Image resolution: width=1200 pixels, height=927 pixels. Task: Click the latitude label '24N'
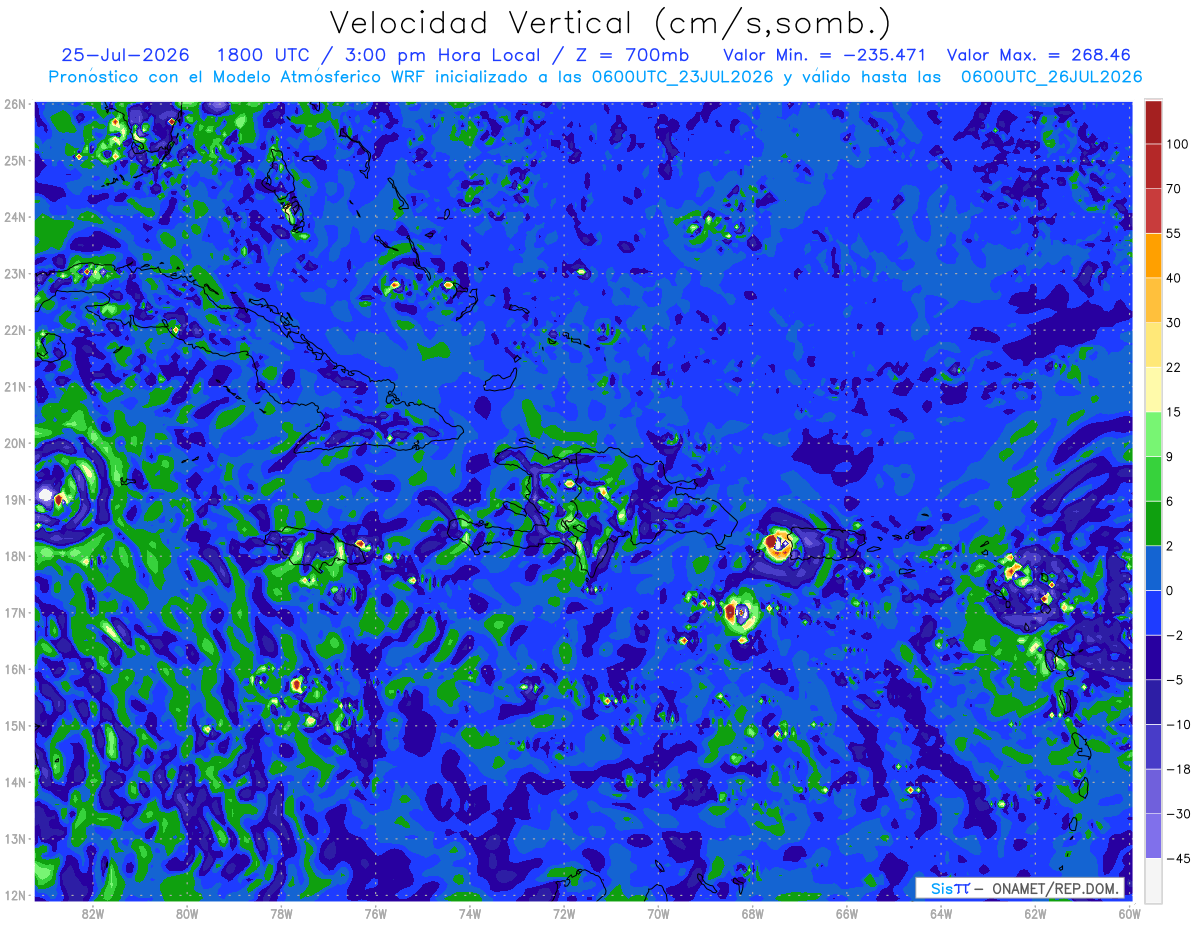pyautogui.click(x=14, y=217)
